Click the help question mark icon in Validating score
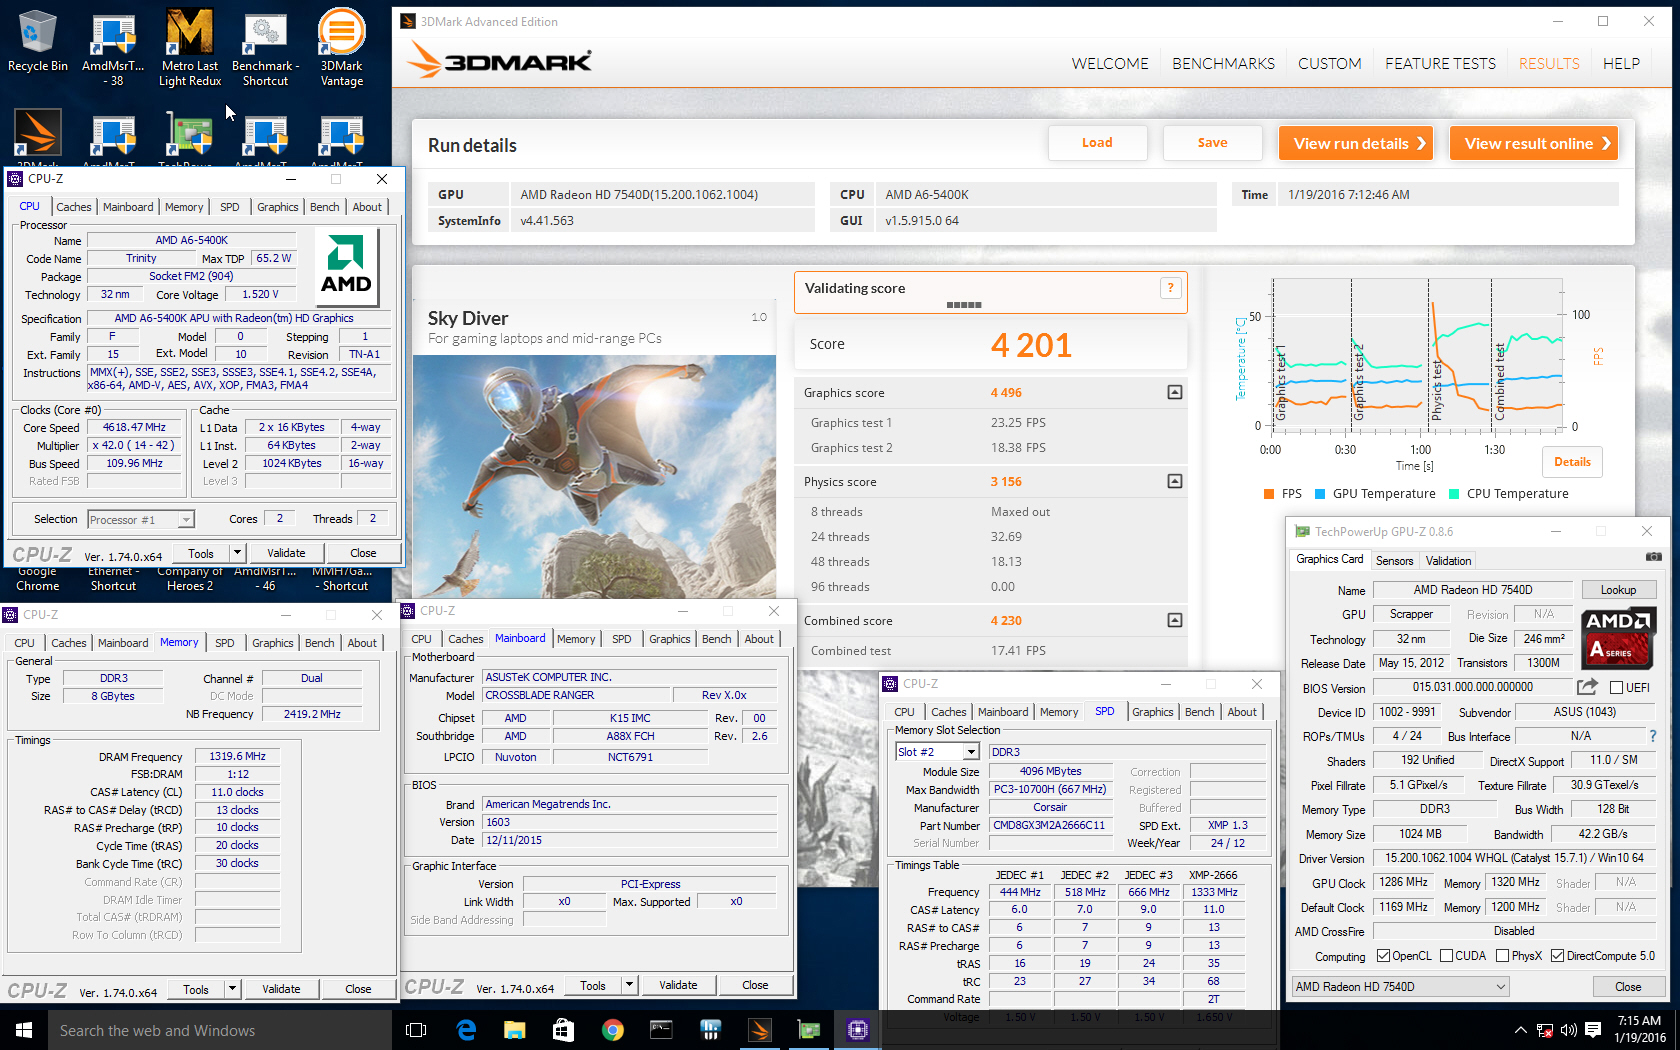This screenshot has height=1050, width=1680. click(x=1170, y=289)
